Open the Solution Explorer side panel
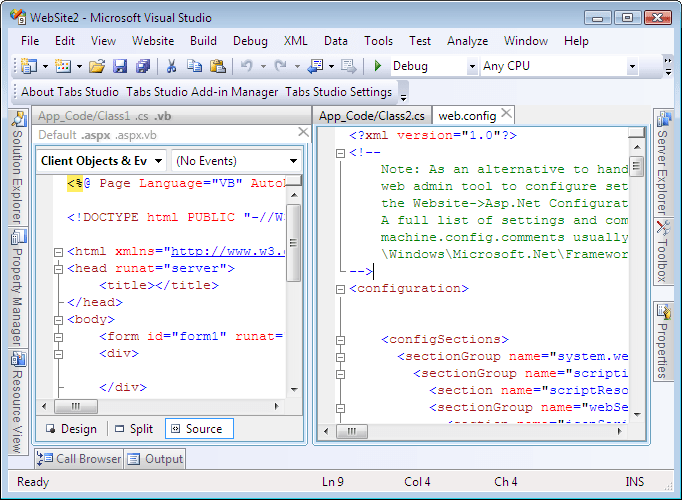The width and height of the screenshot is (682, 500). pyautogui.click(x=18, y=168)
